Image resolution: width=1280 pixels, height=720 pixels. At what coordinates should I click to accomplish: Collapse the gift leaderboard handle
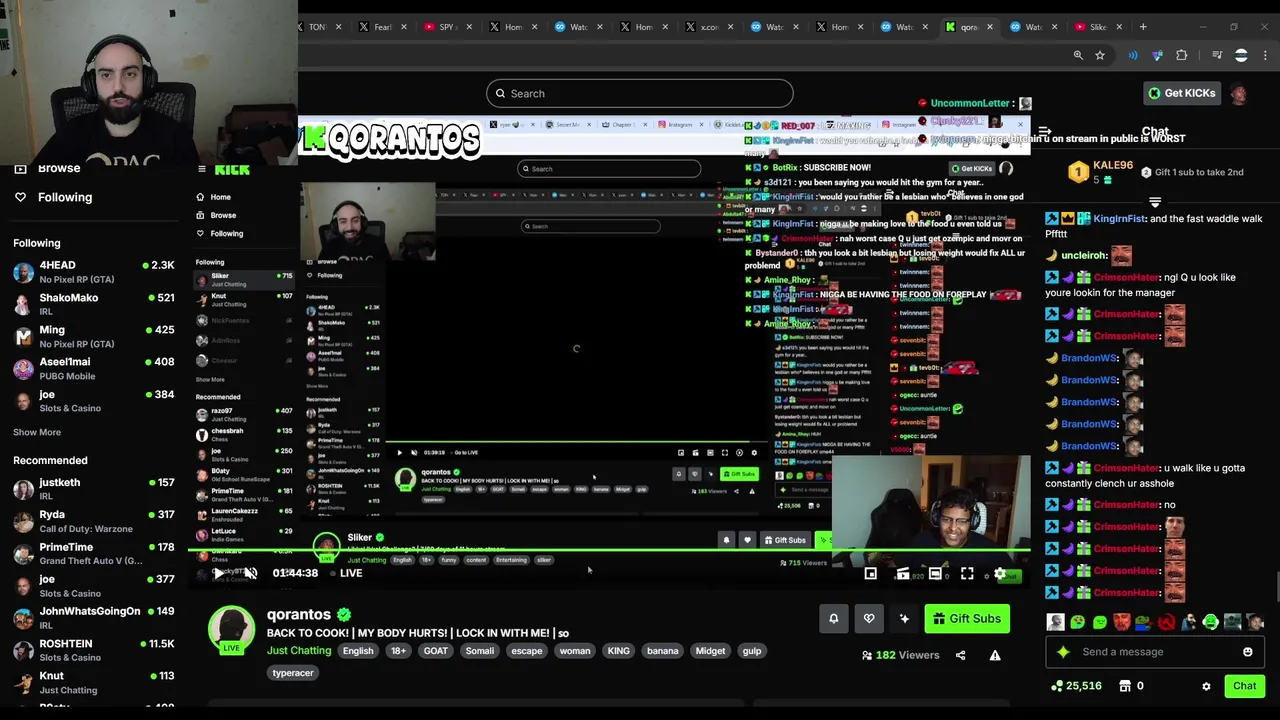1155,202
